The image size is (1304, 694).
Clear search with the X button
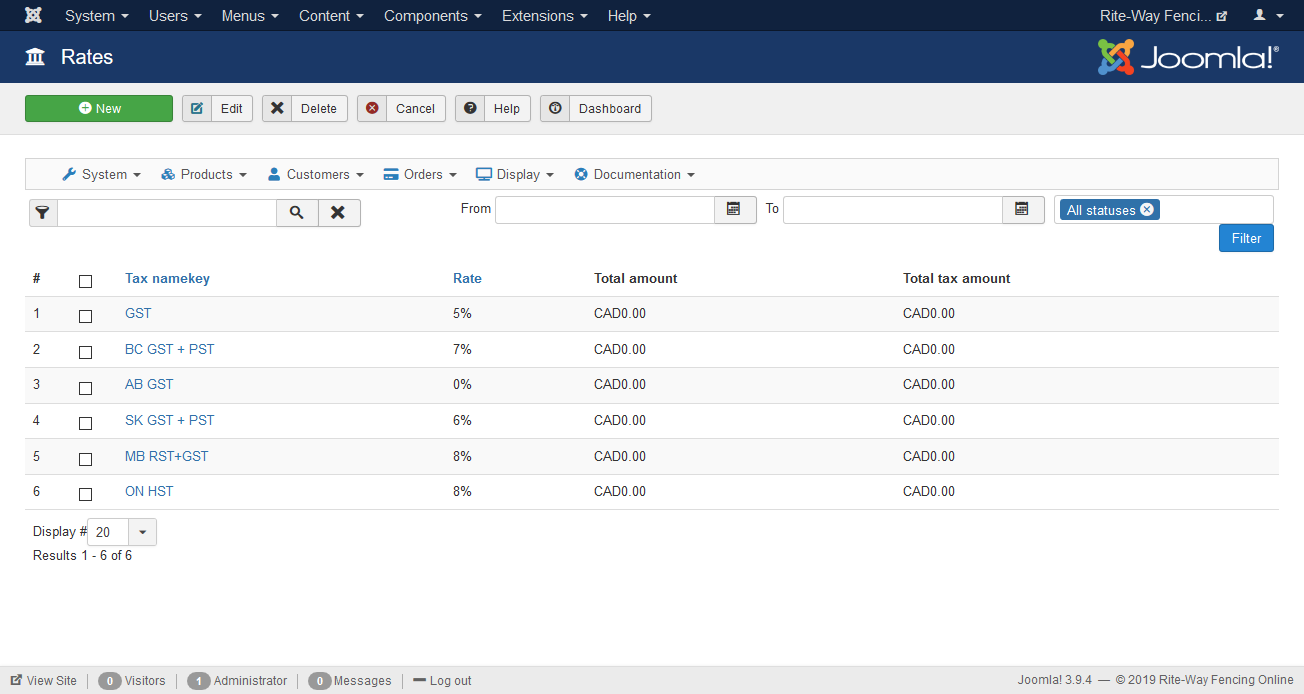[x=339, y=213]
